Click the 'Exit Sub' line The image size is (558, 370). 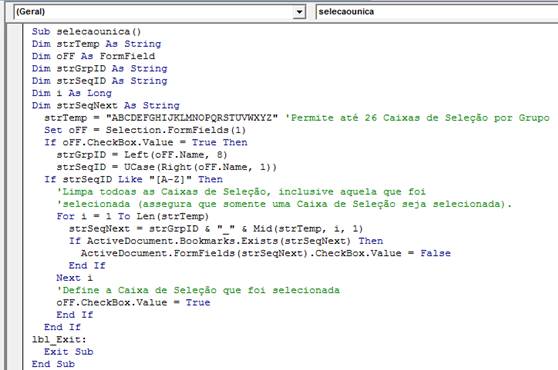[69, 352]
